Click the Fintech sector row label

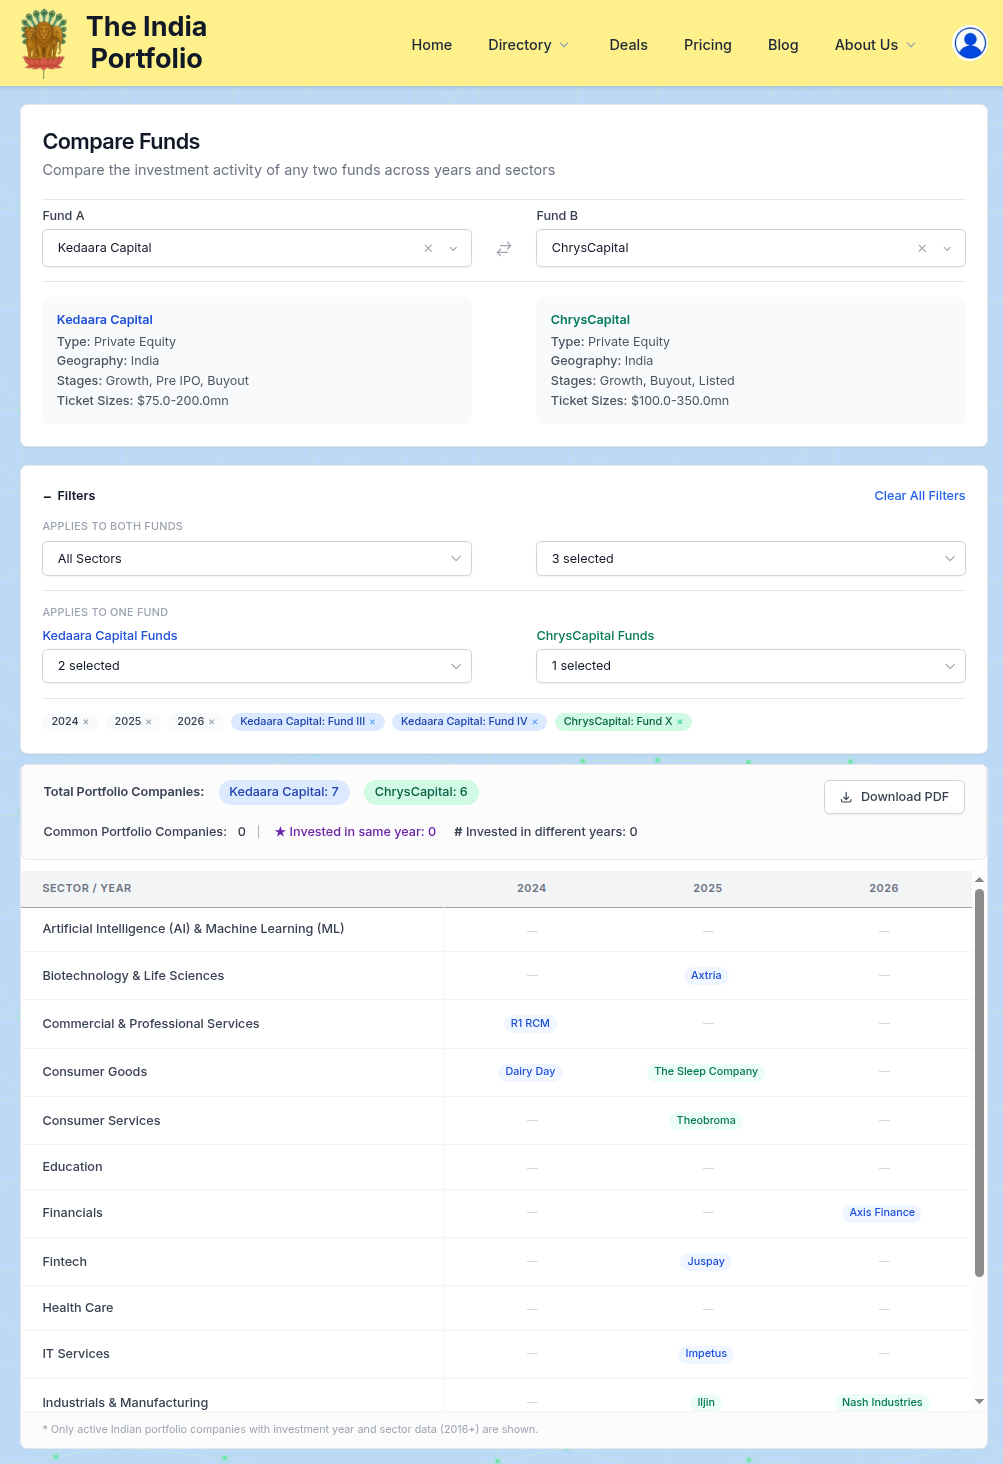coord(65,1262)
